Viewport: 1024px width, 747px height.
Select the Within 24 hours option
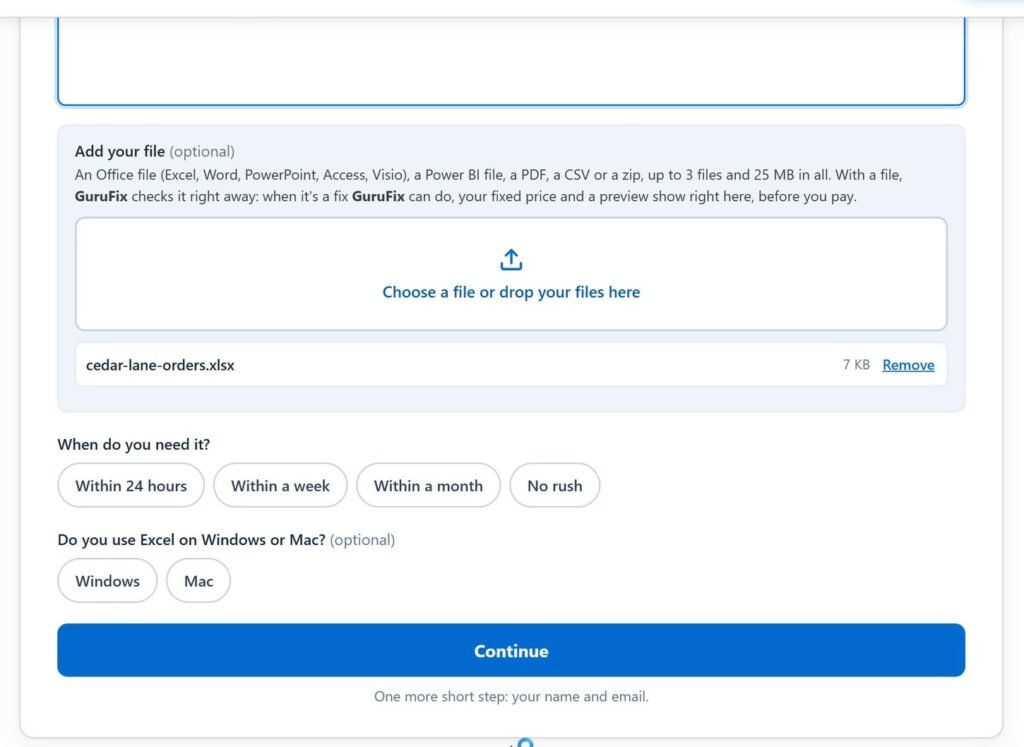(131, 485)
